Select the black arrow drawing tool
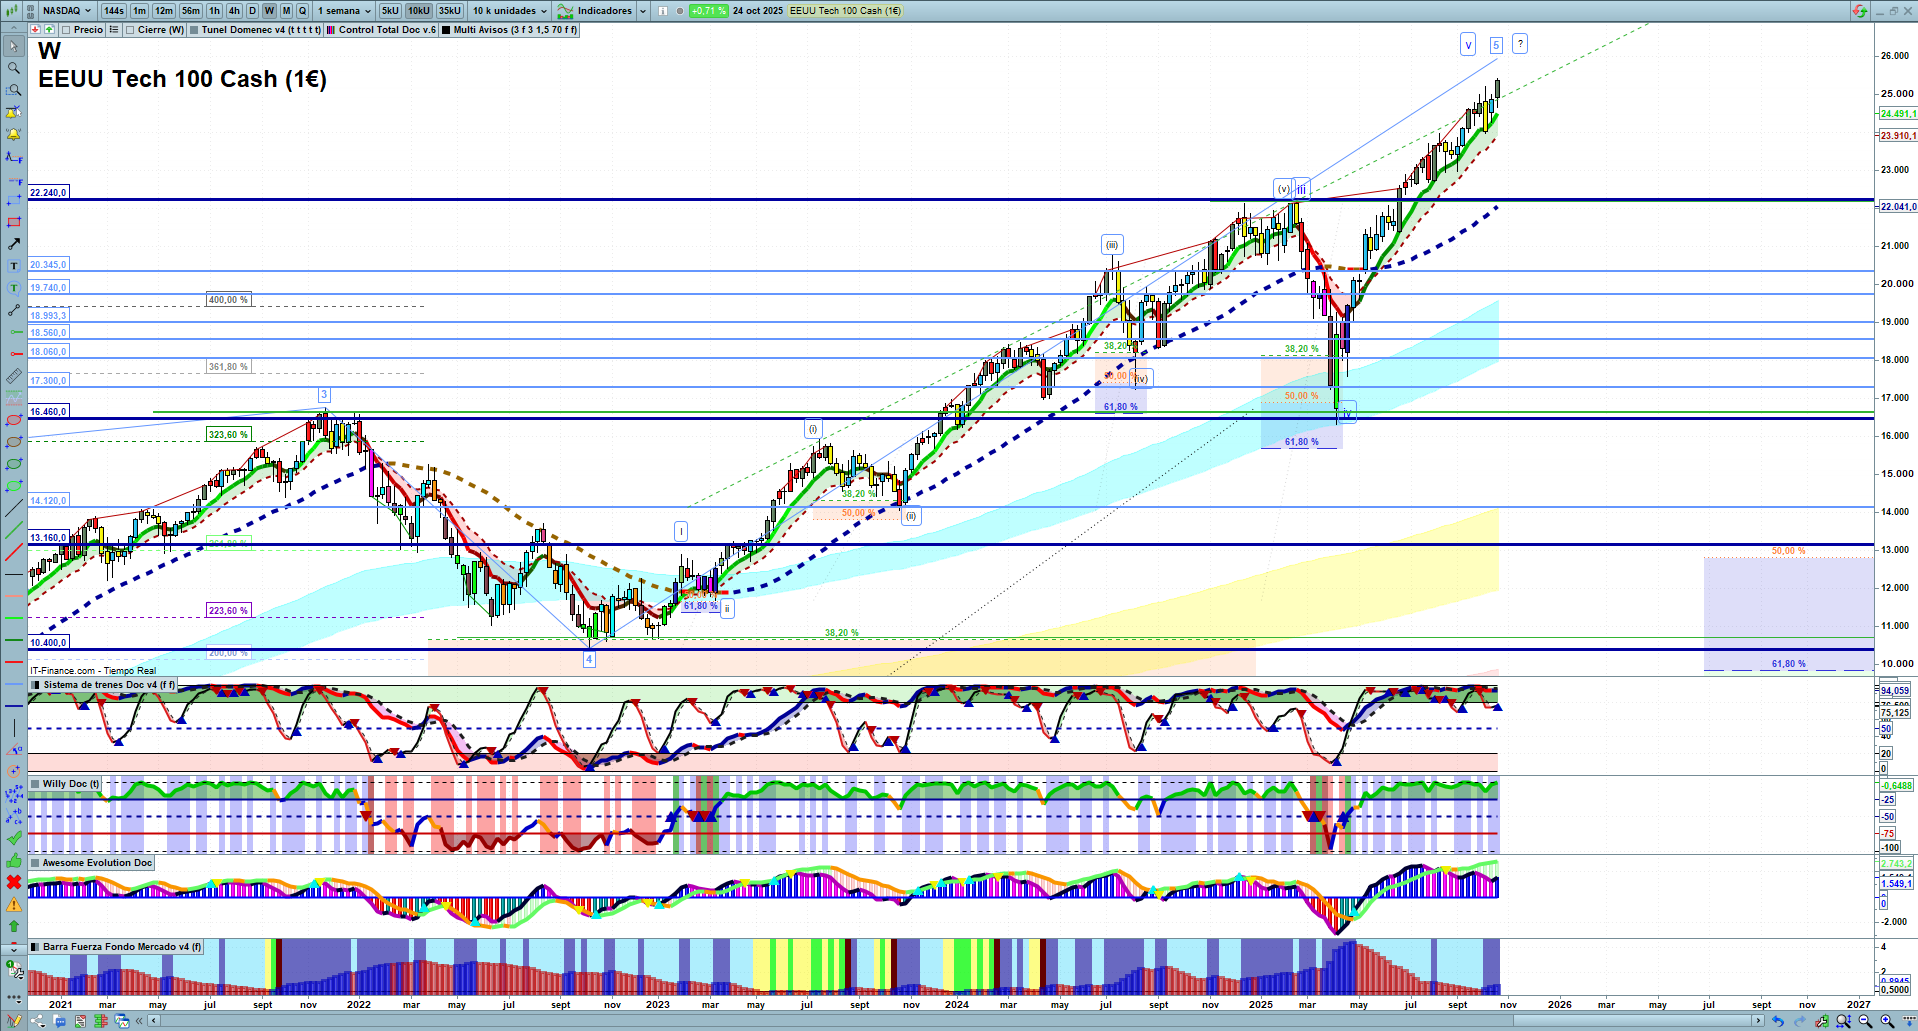Image resolution: width=1918 pixels, height=1031 pixels. click(14, 244)
